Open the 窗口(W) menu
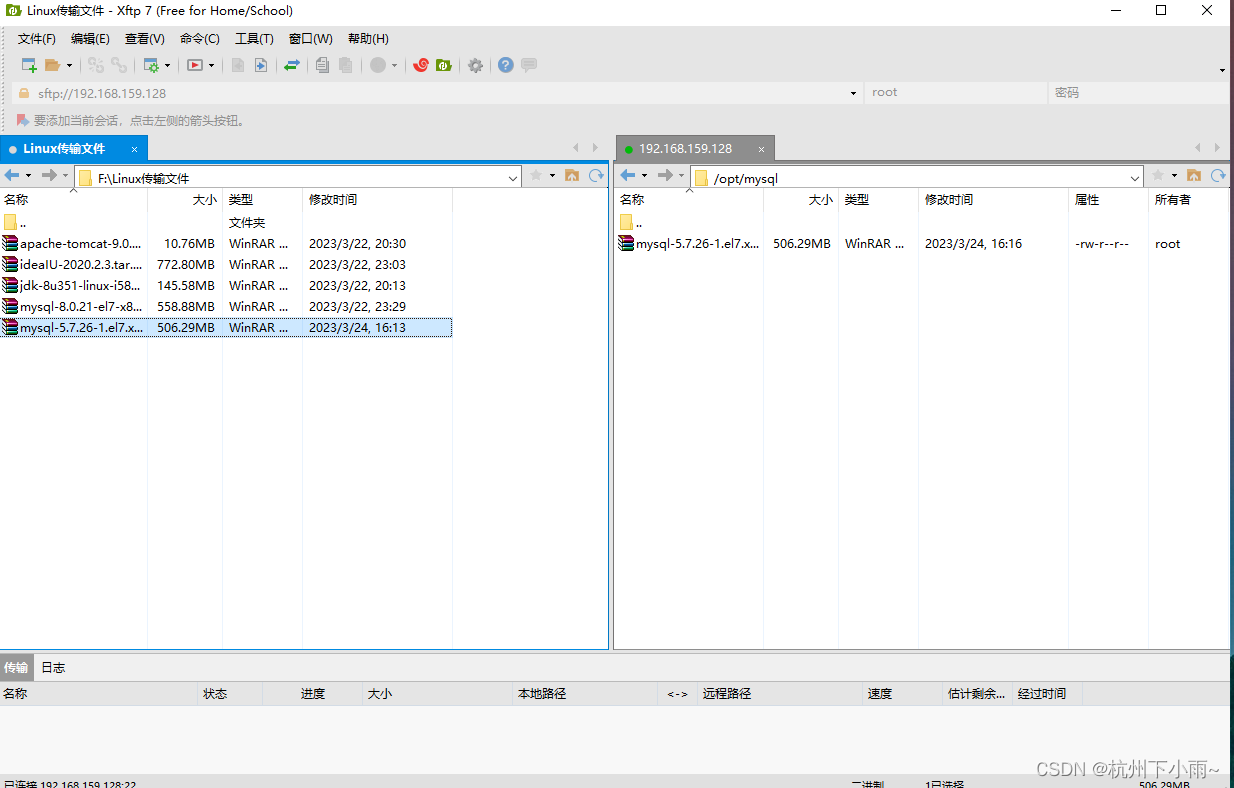 click(x=311, y=39)
